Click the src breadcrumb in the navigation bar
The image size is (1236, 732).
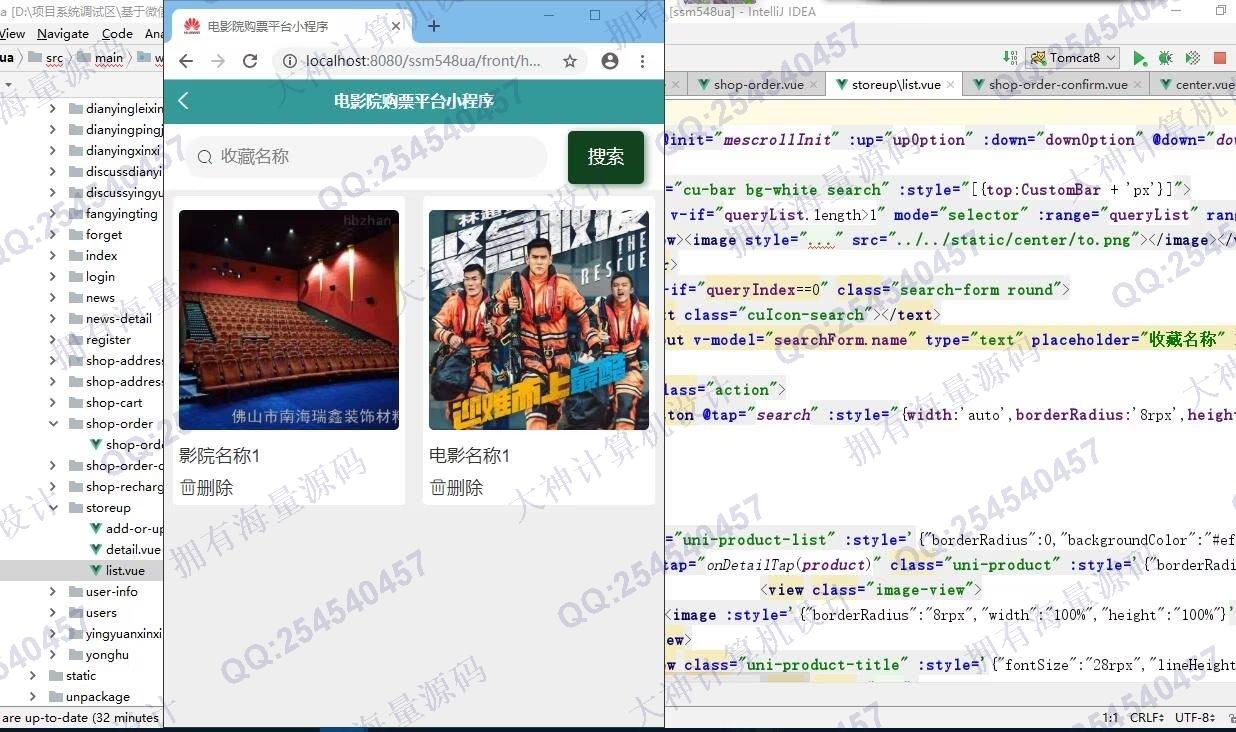coord(54,58)
